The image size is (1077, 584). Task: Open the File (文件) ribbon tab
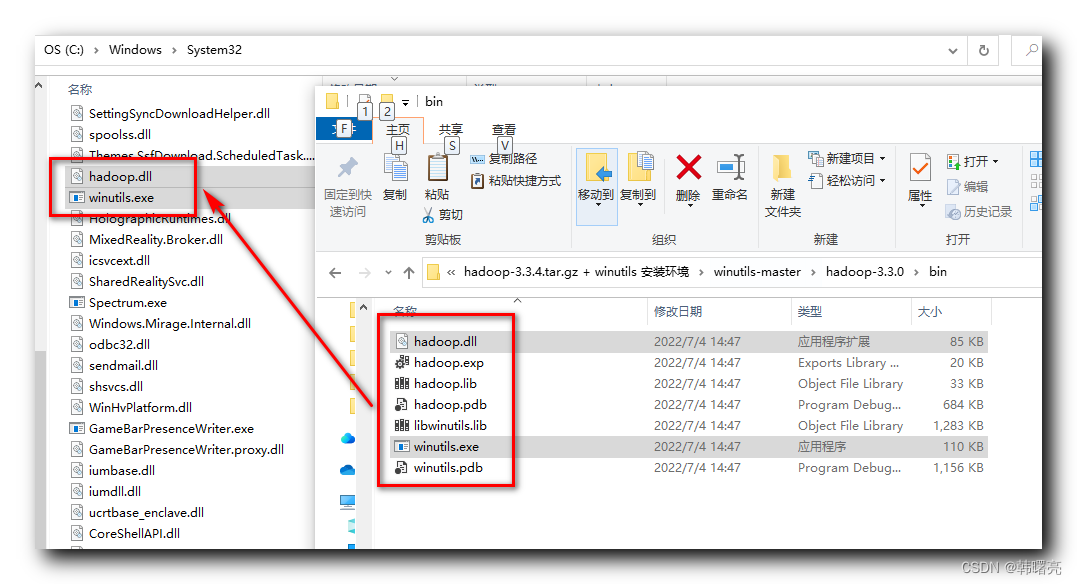(x=343, y=128)
